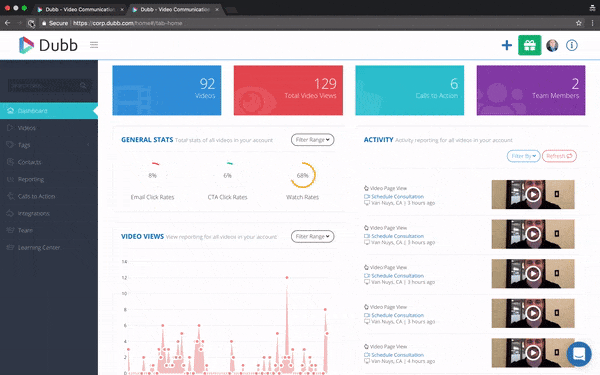The image size is (600, 375).
Task: Click the 6% CTA Click Rates gauge
Action: click(x=227, y=175)
